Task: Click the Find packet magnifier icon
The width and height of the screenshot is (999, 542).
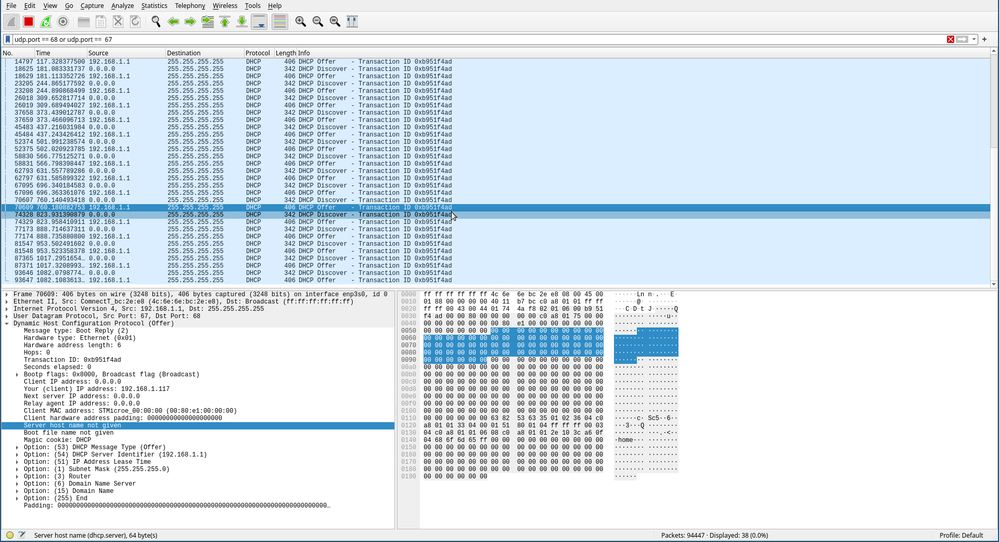Action: coord(155,21)
